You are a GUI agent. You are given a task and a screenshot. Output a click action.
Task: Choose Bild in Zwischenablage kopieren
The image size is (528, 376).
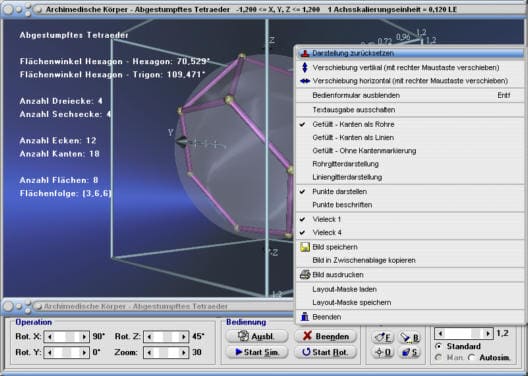click(x=410, y=260)
